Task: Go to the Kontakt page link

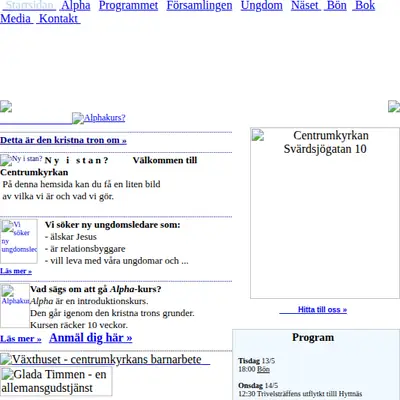Action: (59, 18)
